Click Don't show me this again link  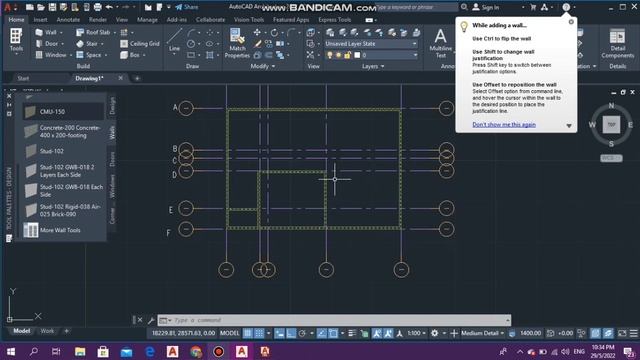(504, 124)
